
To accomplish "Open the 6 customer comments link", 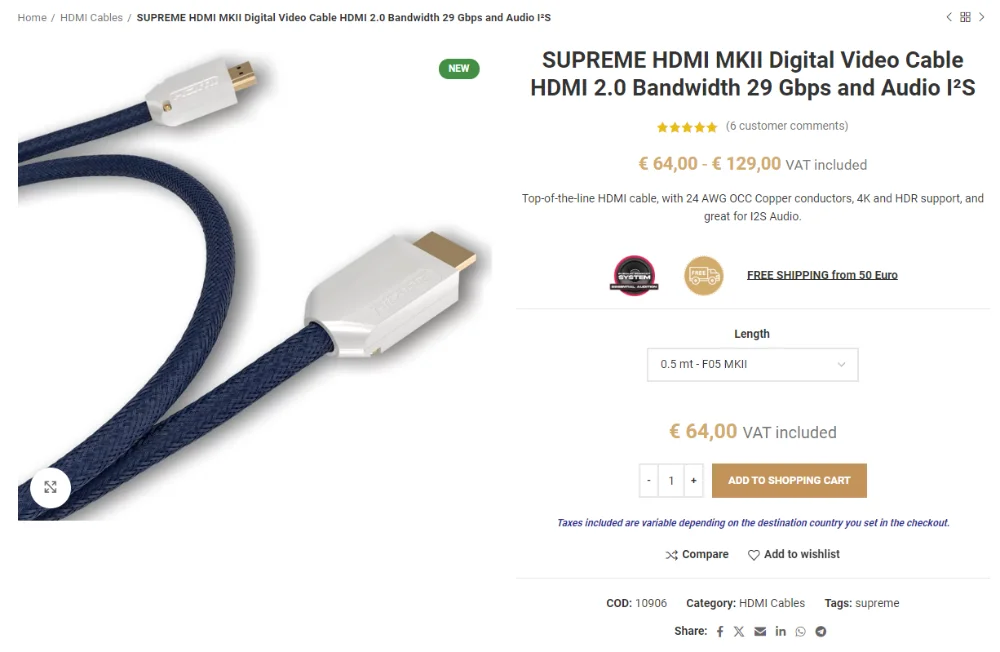I will (787, 126).
